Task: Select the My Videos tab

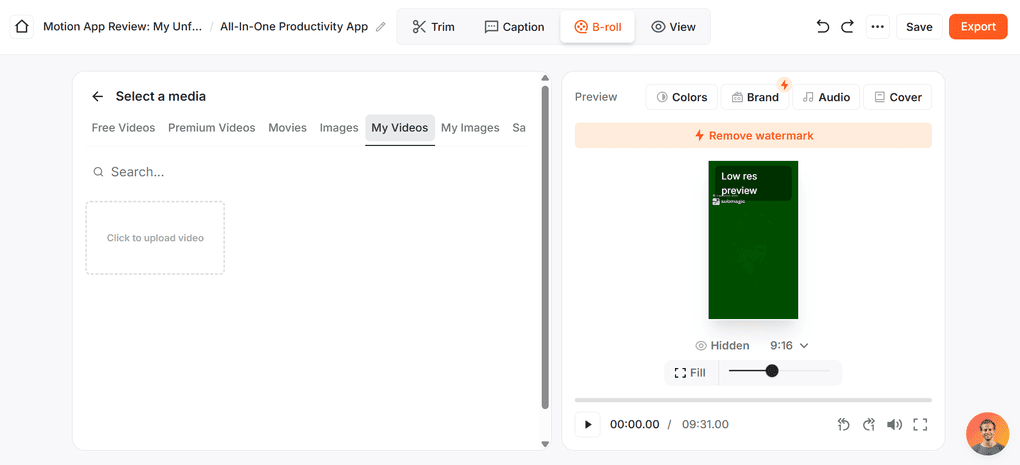Action: tap(400, 127)
